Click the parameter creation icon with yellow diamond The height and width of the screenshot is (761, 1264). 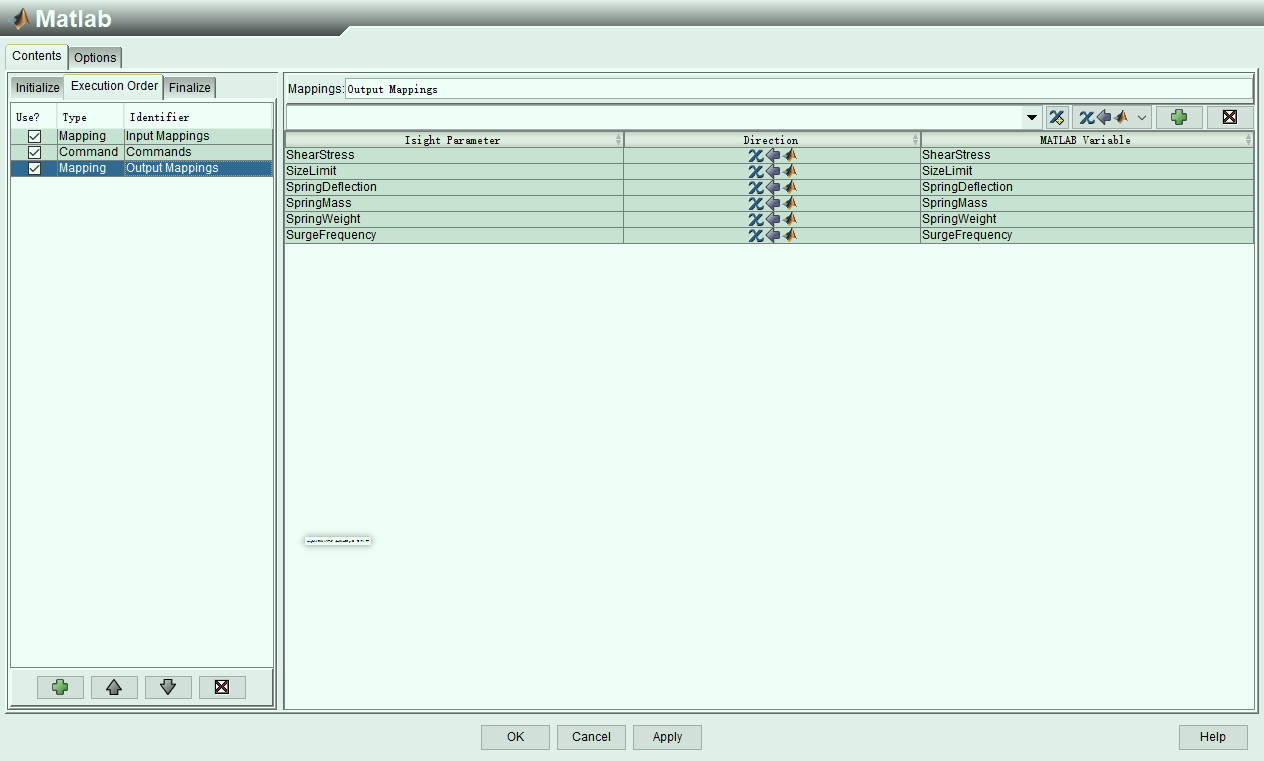click(x=1057, y=117)
